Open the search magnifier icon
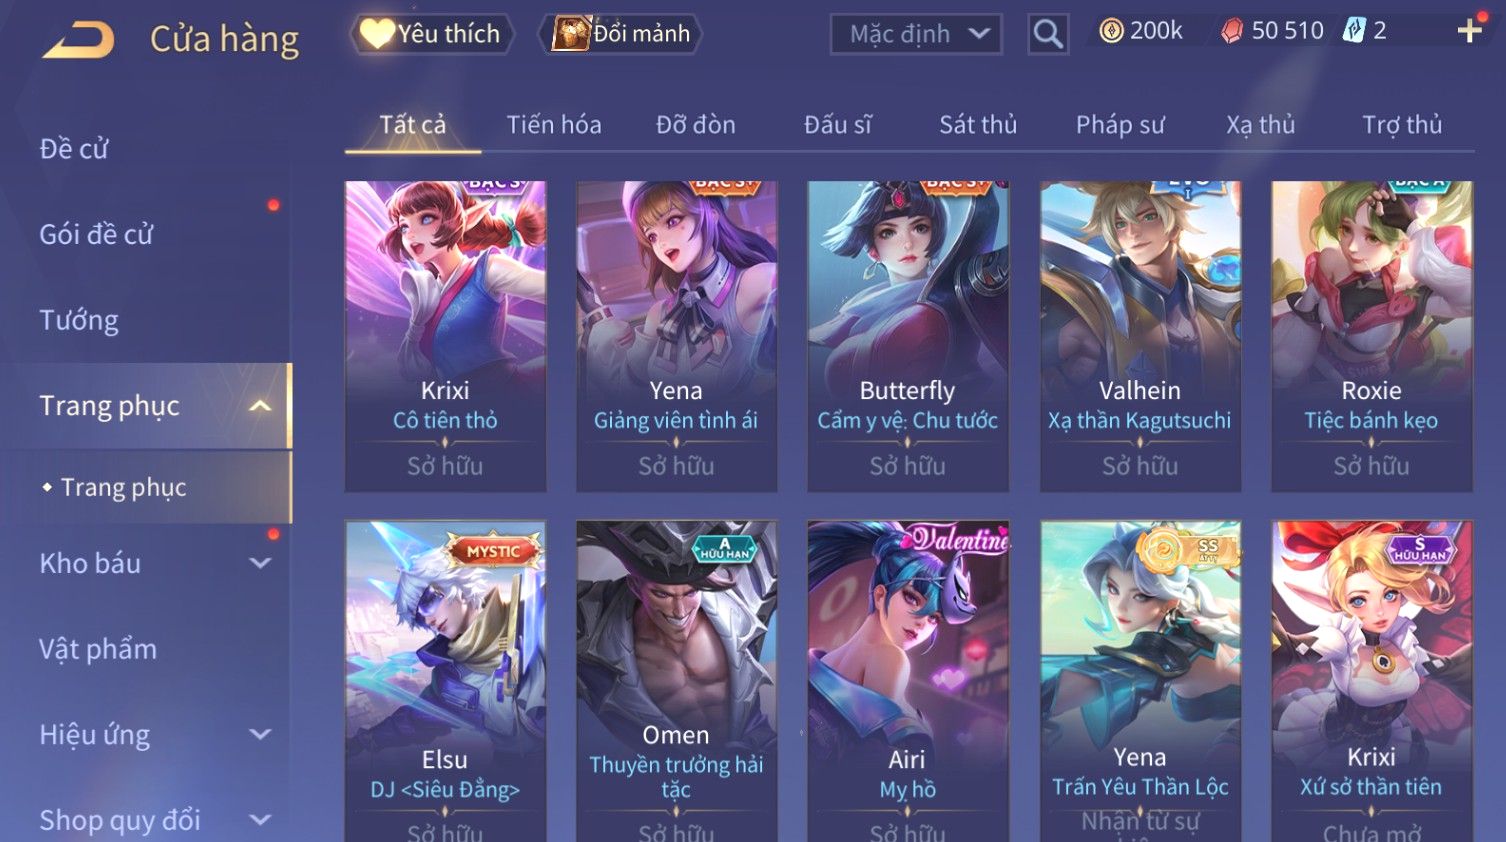1506x842 pixels. (1048, 34)
